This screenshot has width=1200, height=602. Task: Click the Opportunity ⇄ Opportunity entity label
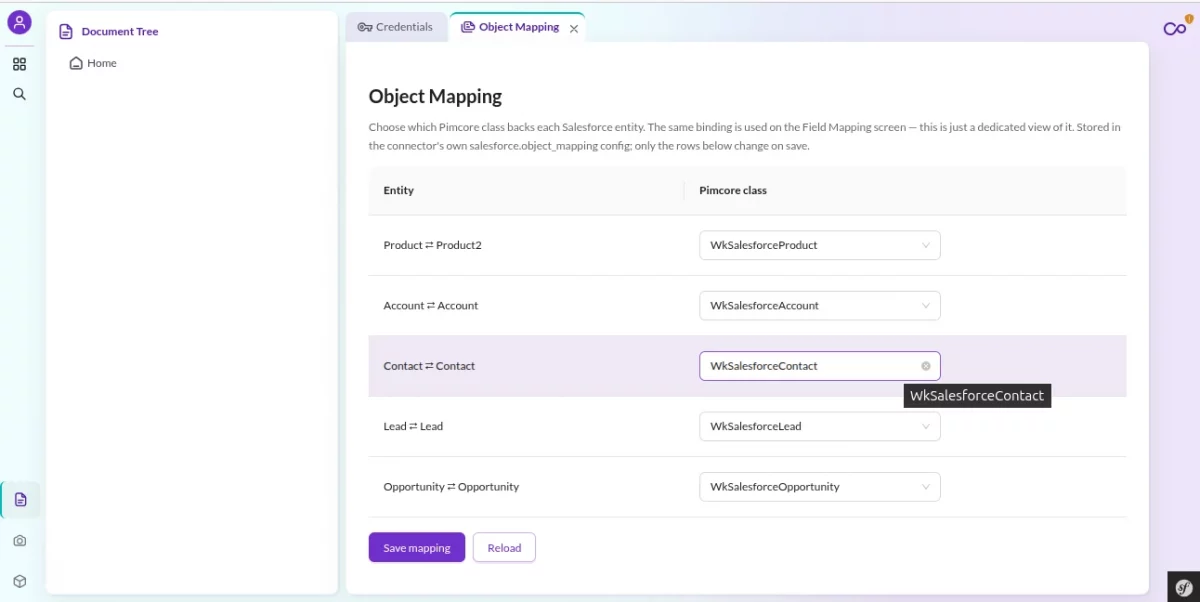[x=451, y=487]
